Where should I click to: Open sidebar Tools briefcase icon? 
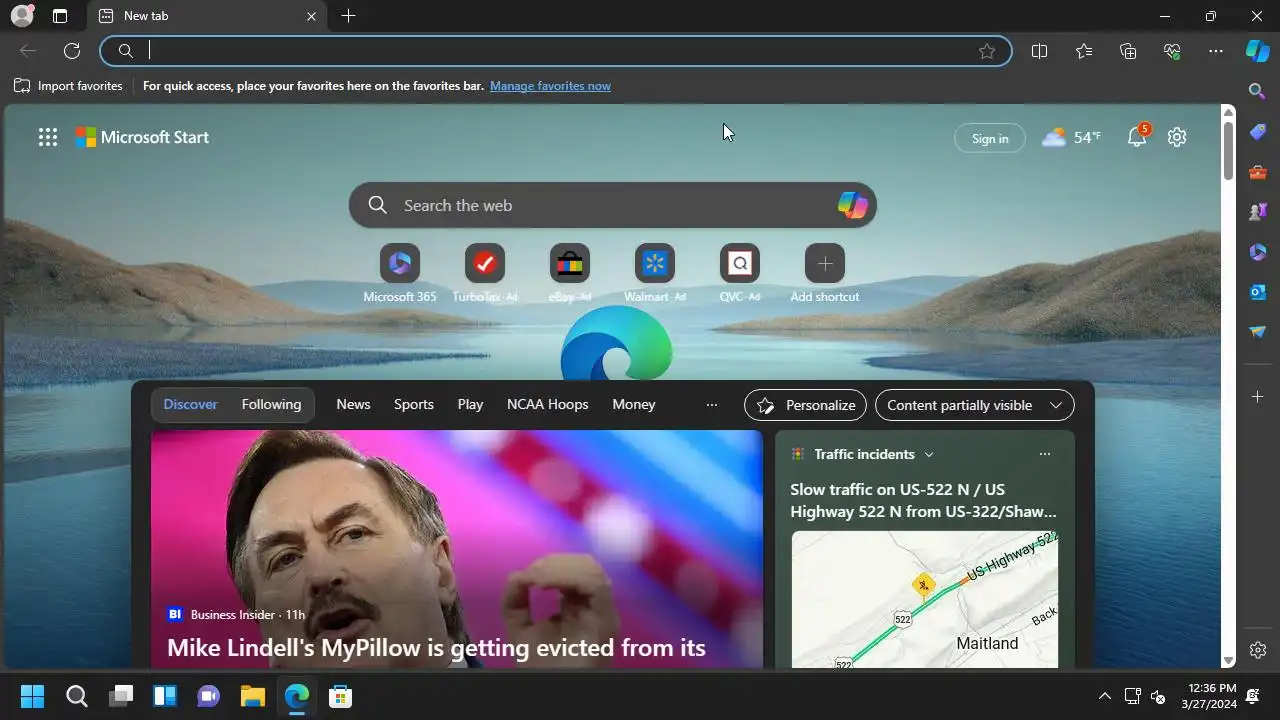pos(1258,172)
